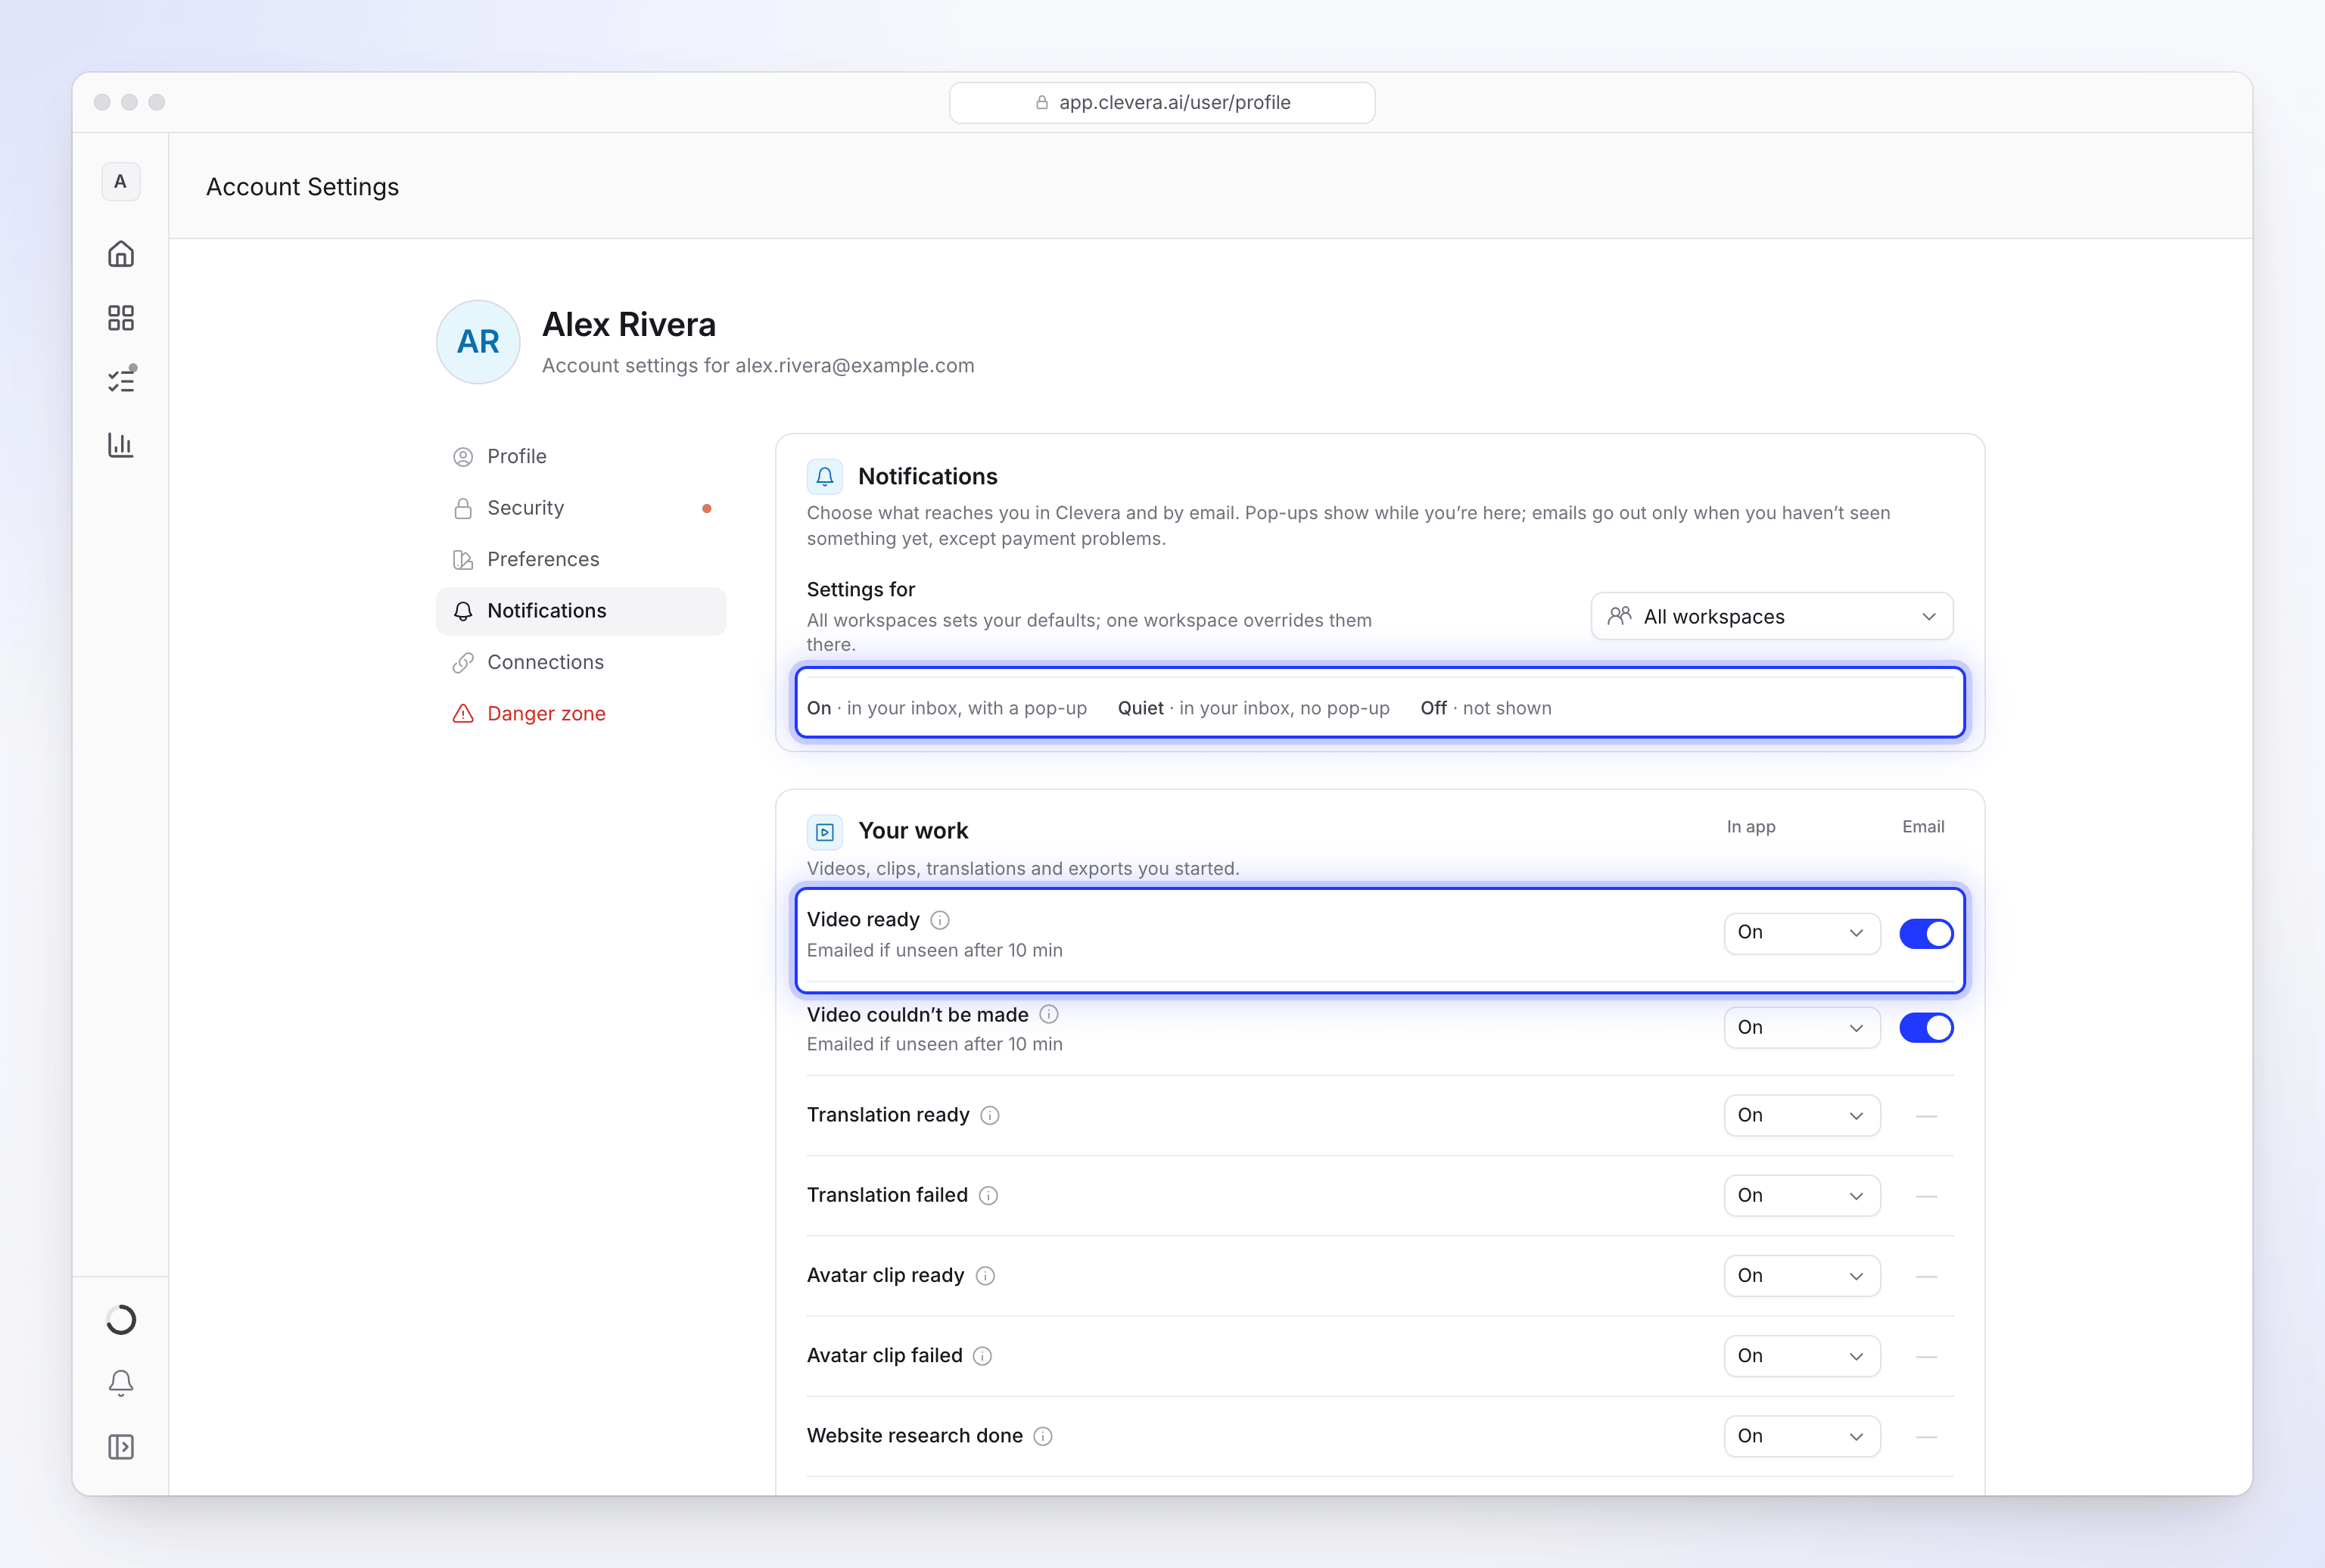Go to the Profile settings tab

(581, 456)
